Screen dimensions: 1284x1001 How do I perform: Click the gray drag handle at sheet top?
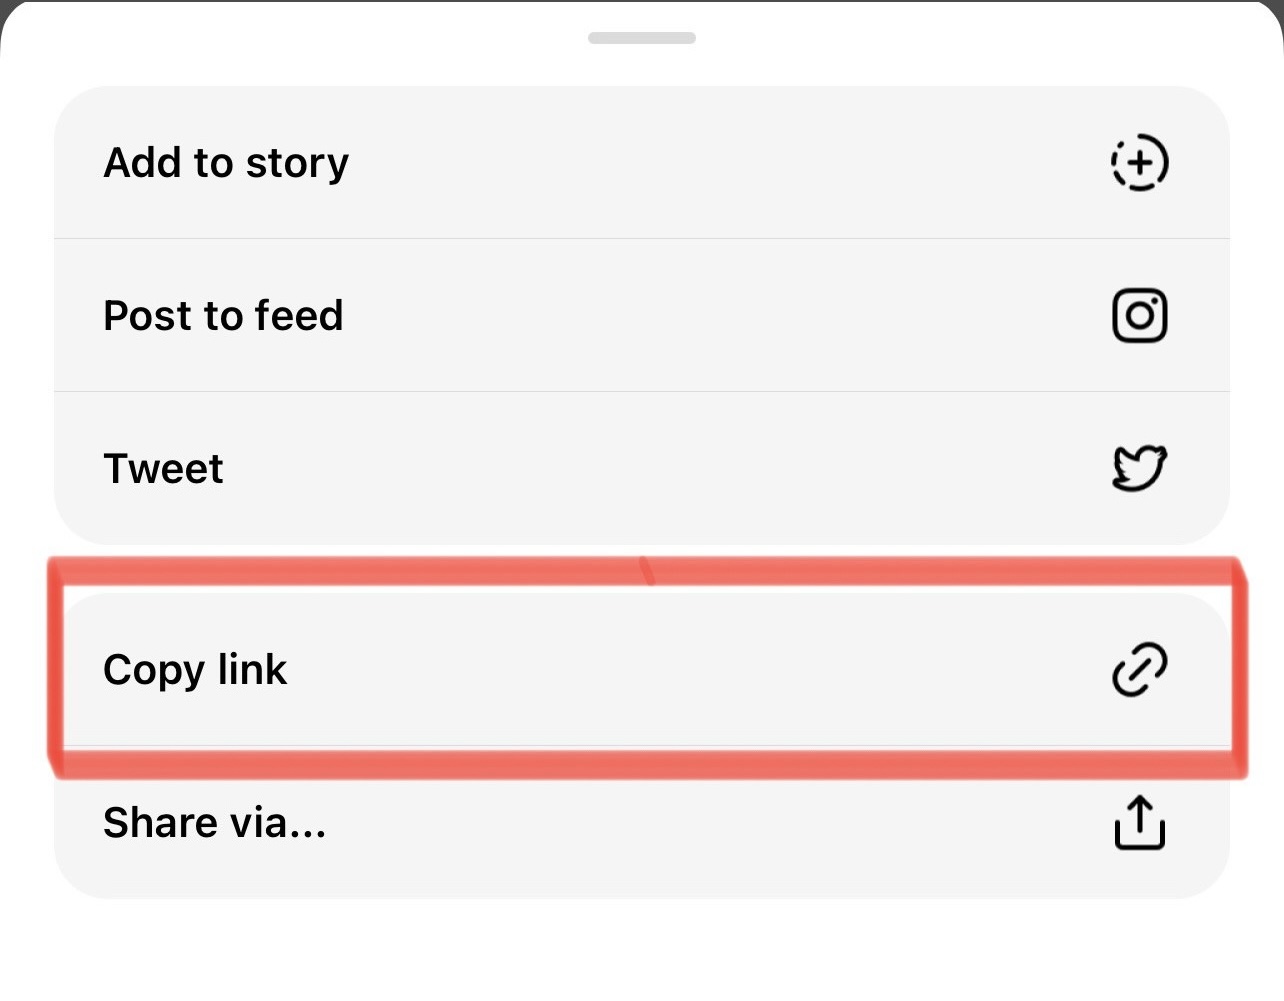[642, 38]
